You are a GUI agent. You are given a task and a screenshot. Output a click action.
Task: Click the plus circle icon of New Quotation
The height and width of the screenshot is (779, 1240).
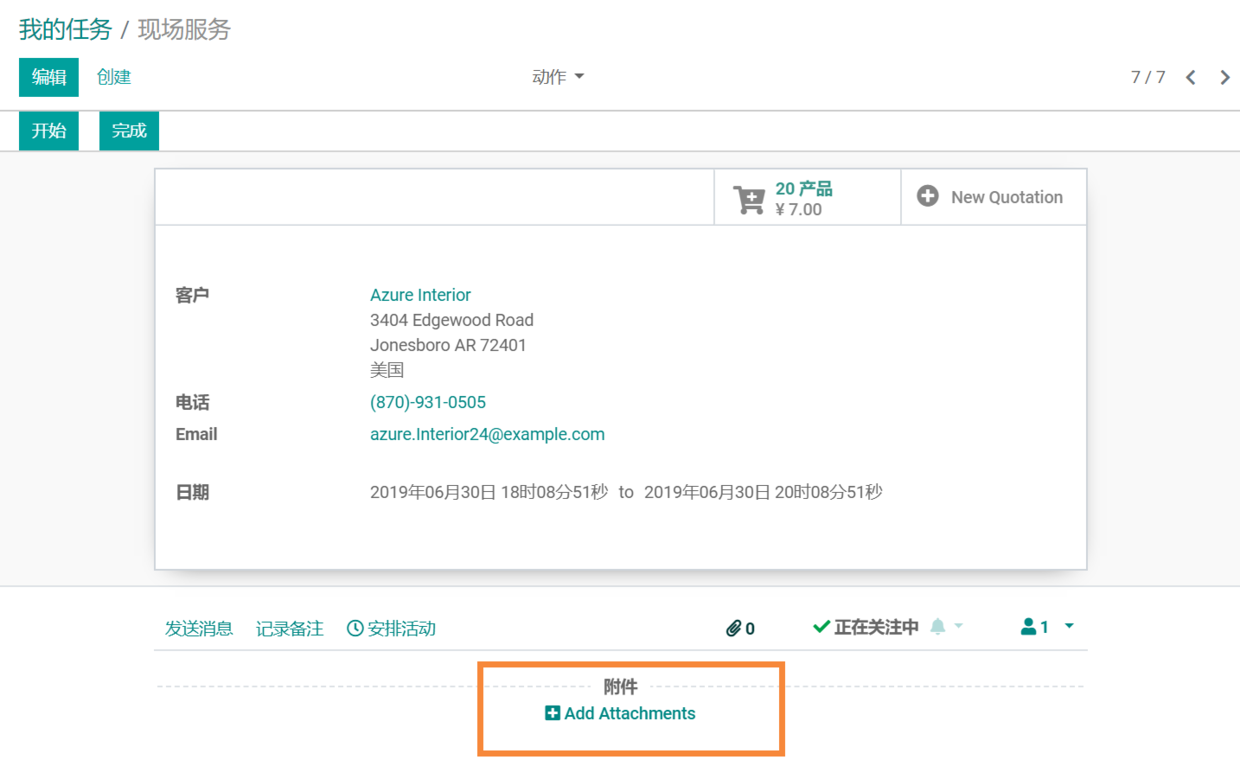point(928,196)
